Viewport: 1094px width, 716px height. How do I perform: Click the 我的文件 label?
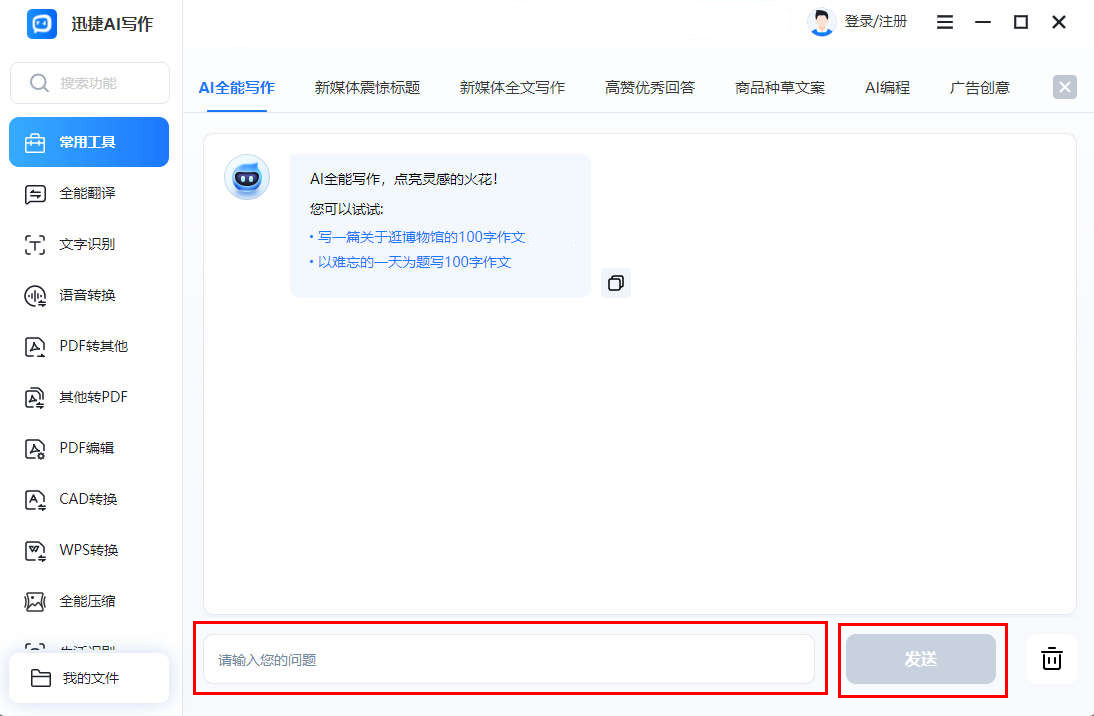point(91,678)
